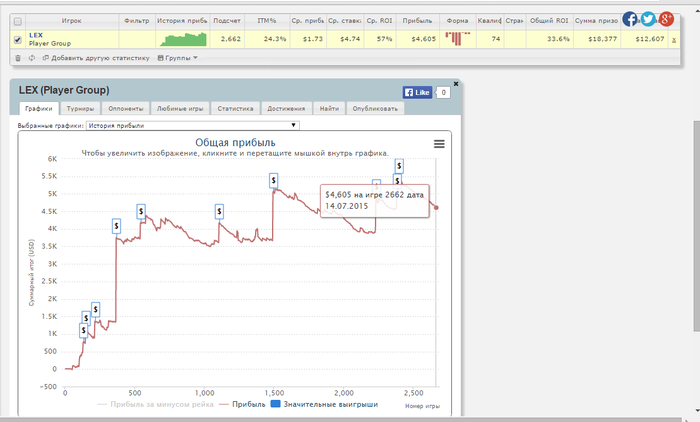Viewport: 700px width, 422px height.
Task: Click the Фильтр column header
Action: point(137,21)
